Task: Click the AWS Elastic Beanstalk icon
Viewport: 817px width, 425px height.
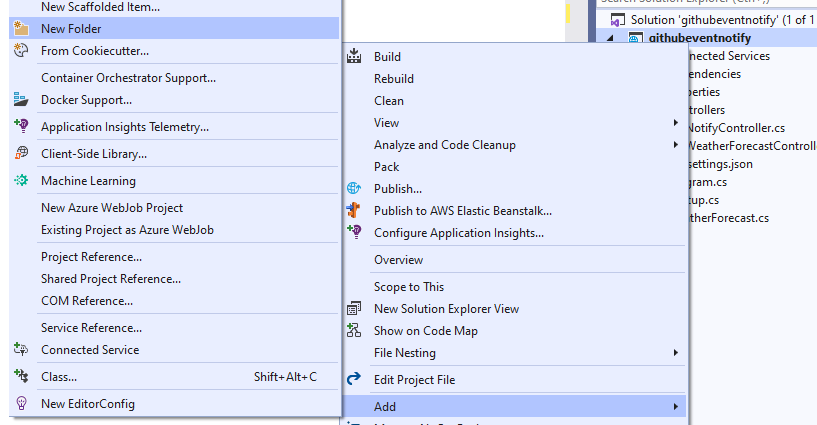Action: pos(353,210)
